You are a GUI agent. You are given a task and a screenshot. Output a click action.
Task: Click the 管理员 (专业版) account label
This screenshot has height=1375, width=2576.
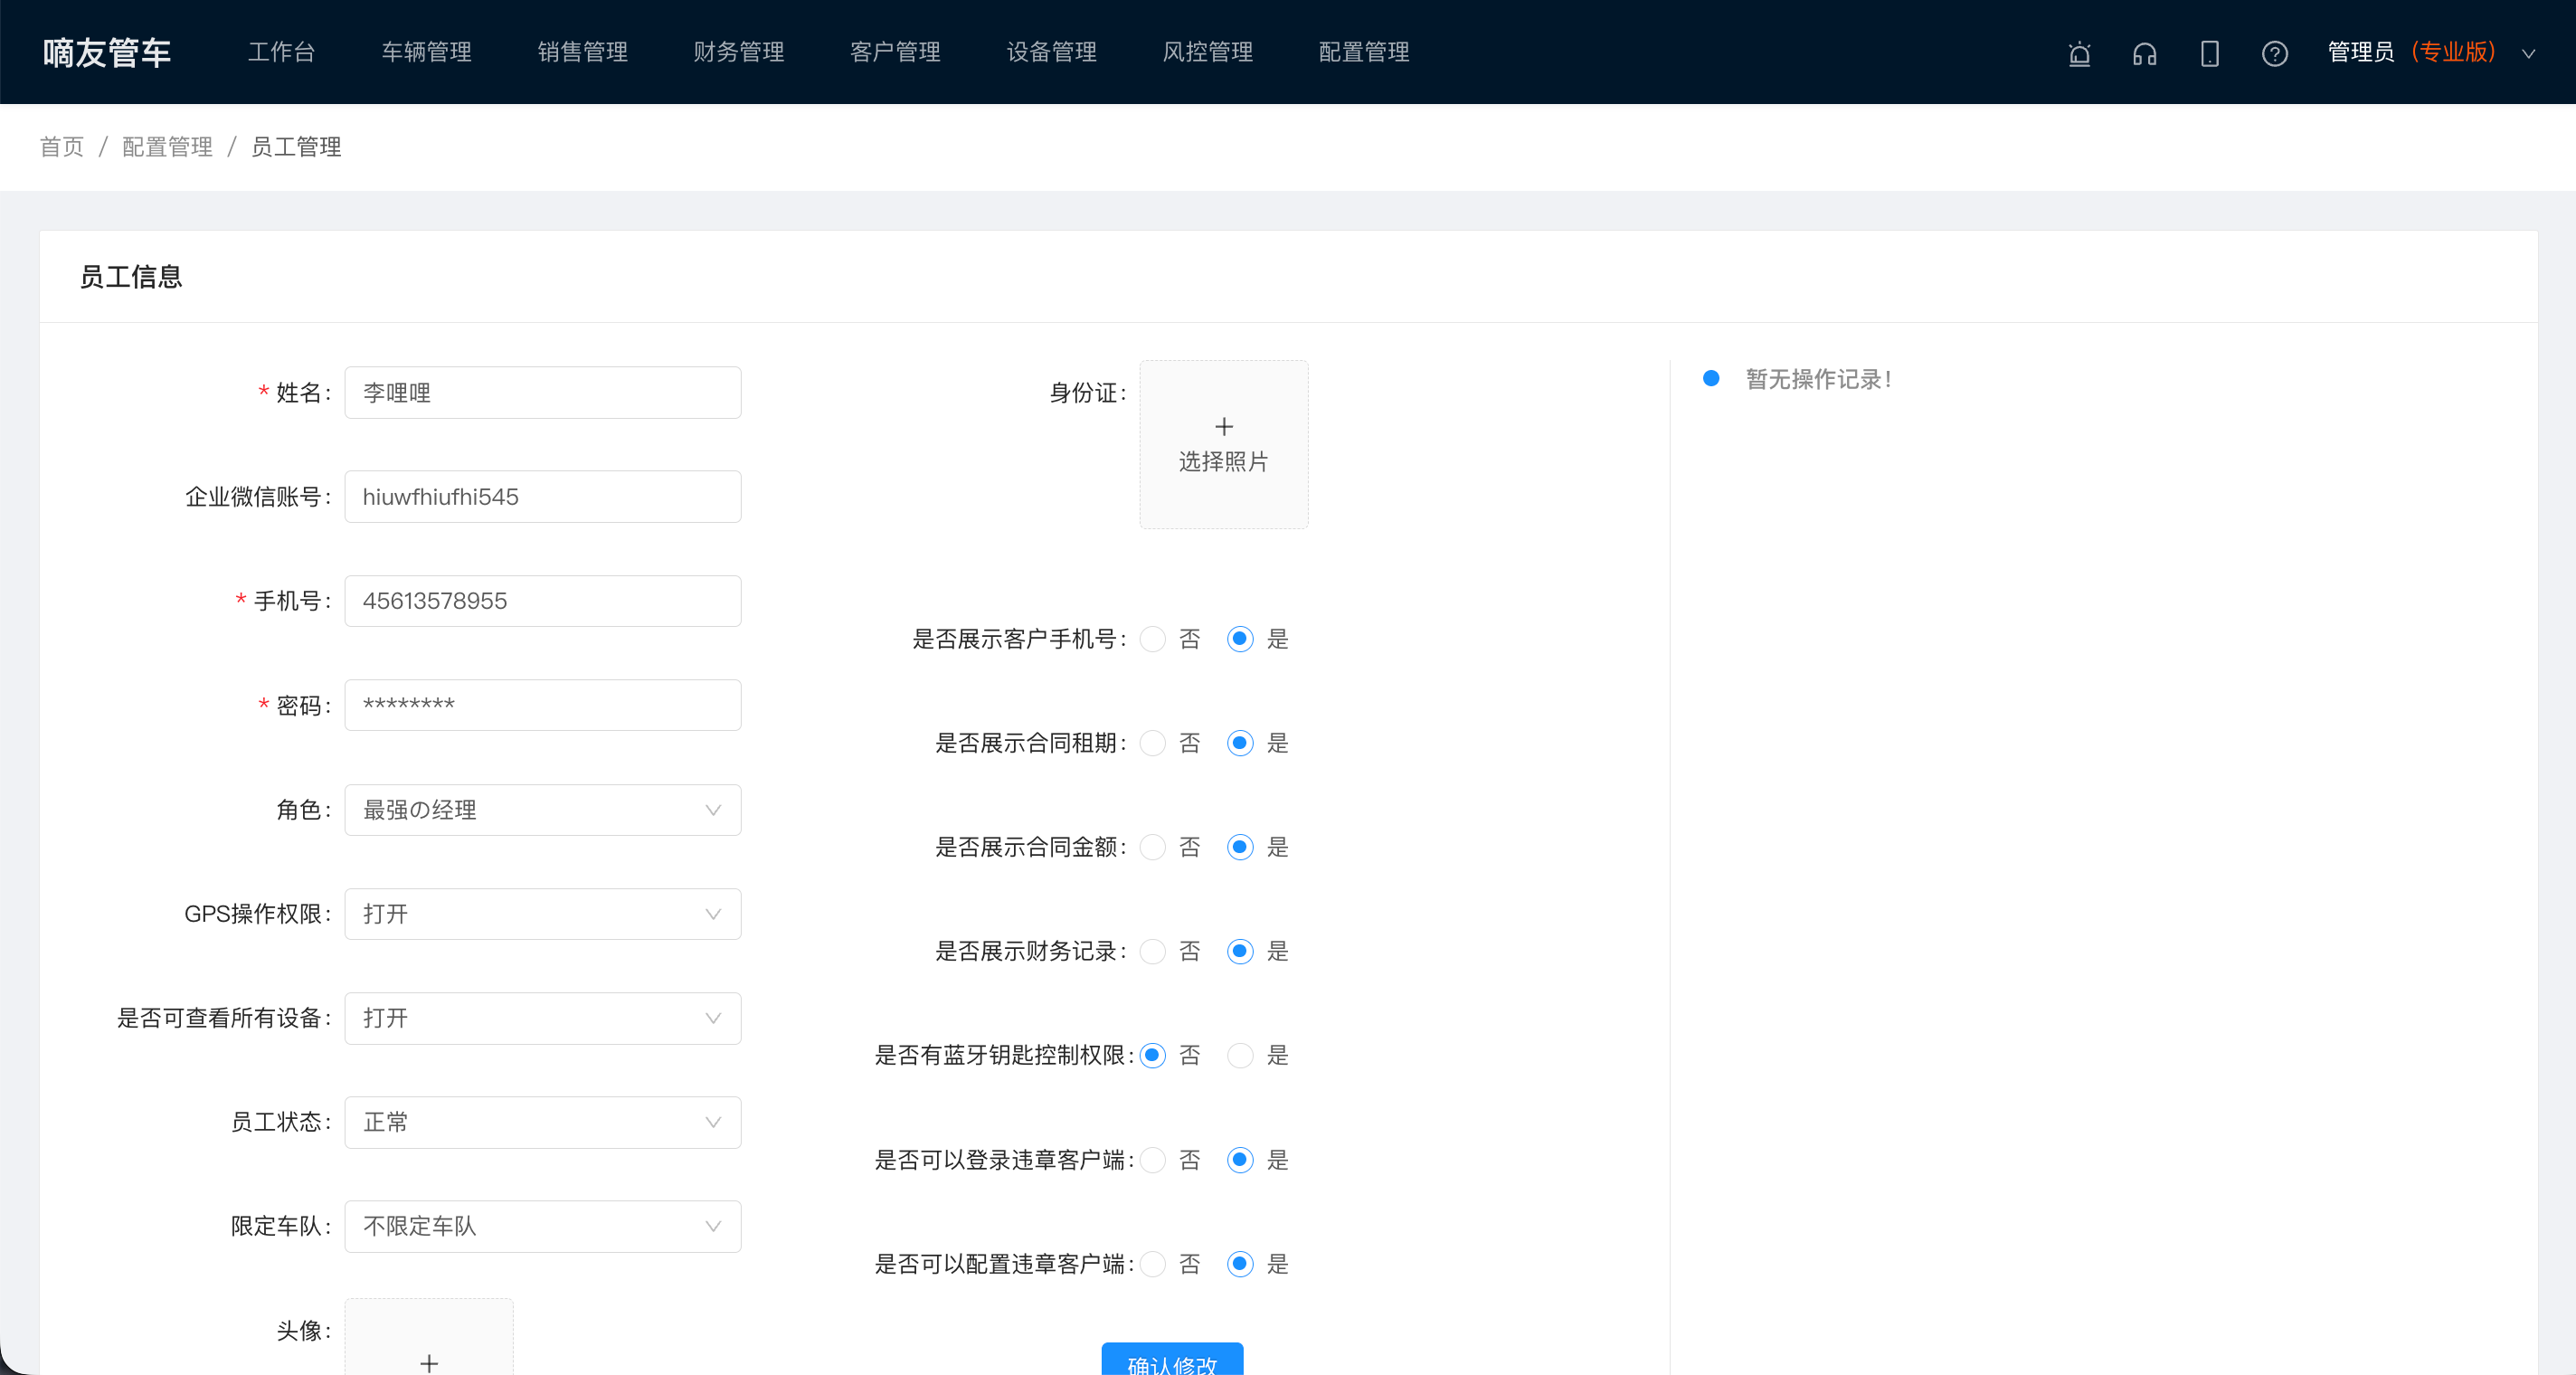pos(2412,52)
